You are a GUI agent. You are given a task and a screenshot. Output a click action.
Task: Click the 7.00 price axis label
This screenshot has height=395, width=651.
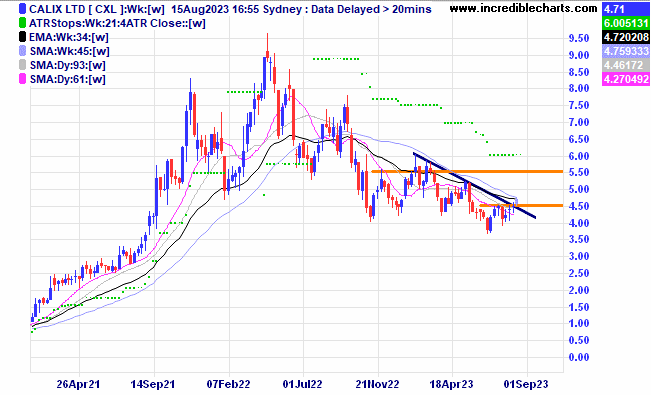[x=579, y=122]
